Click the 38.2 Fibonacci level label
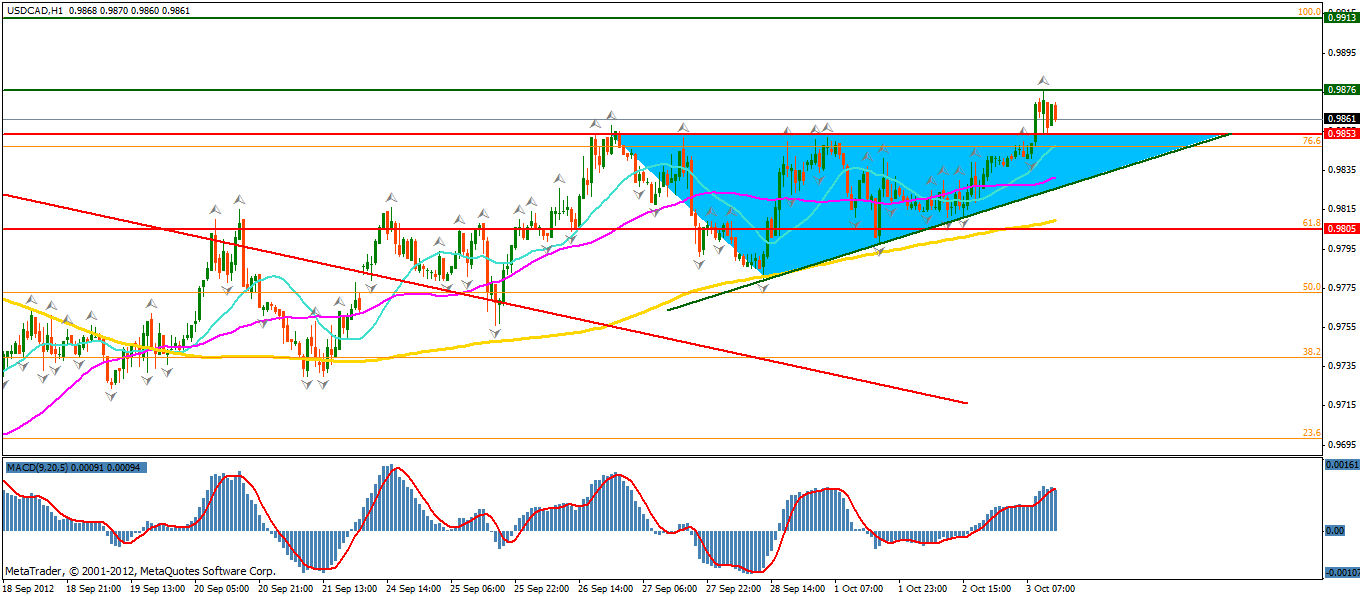The image size is (1360, 596). point(1312,352)
